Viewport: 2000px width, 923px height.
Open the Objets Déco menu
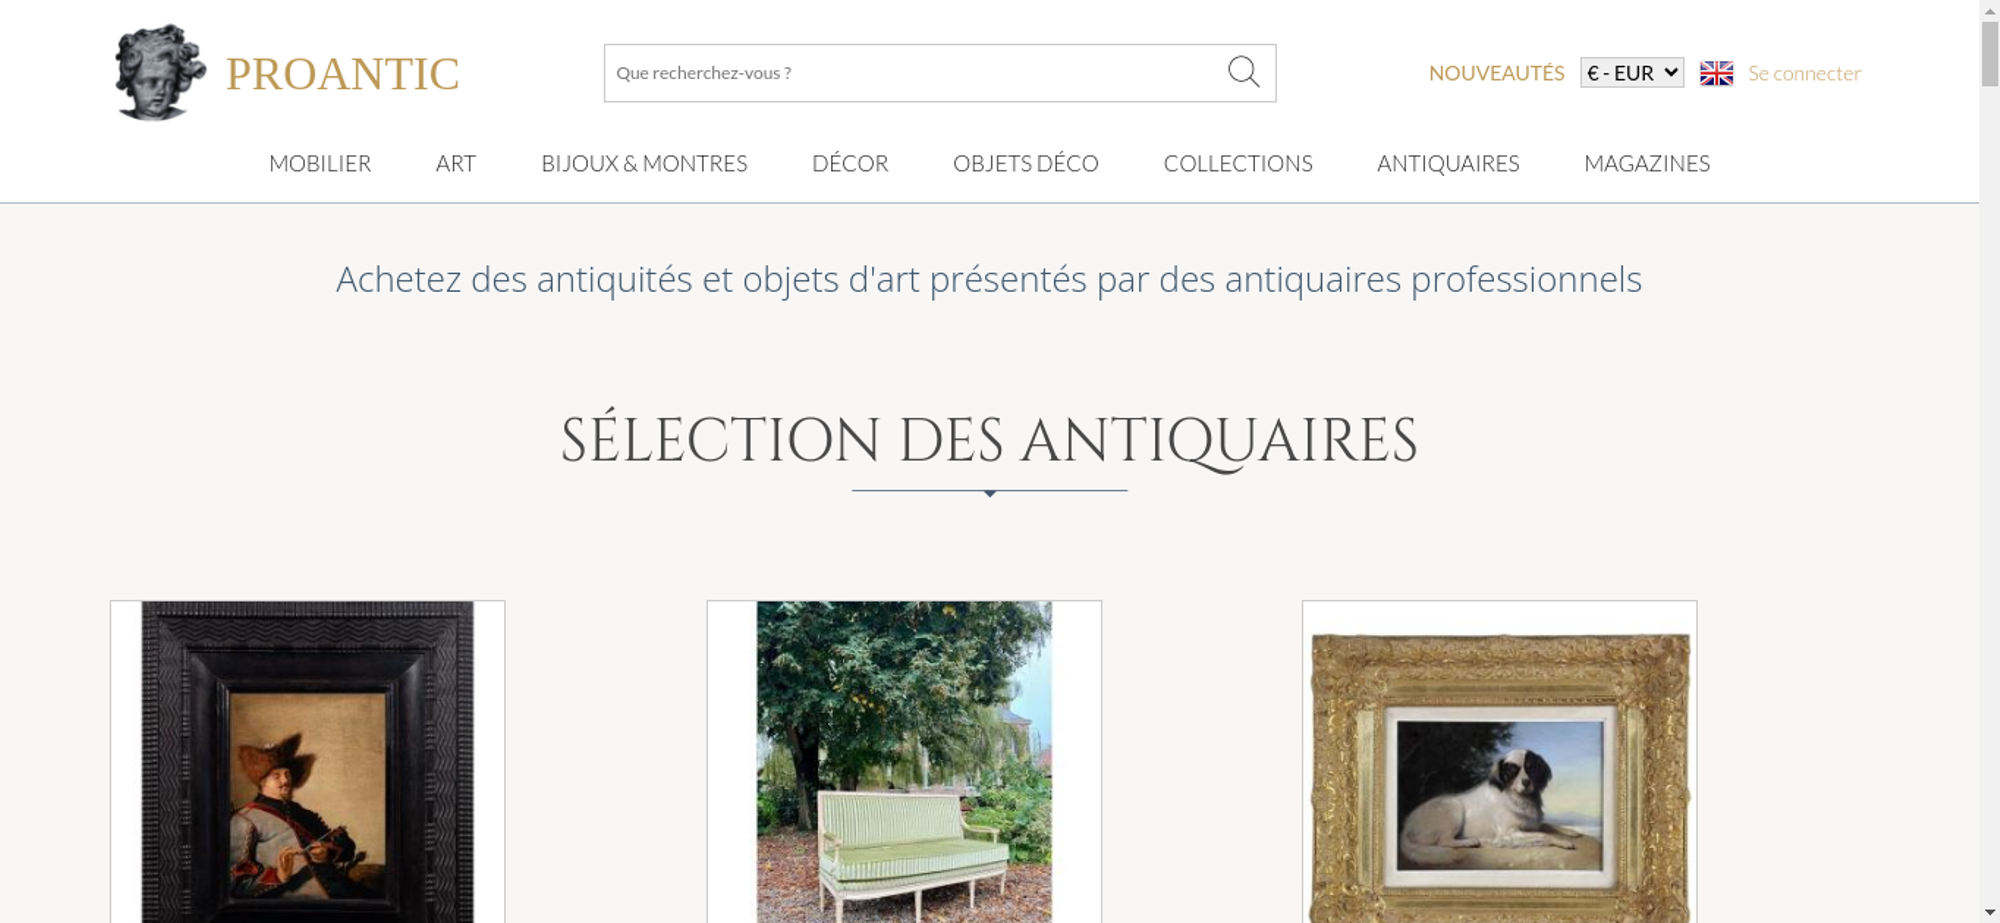click(1026, 163)
